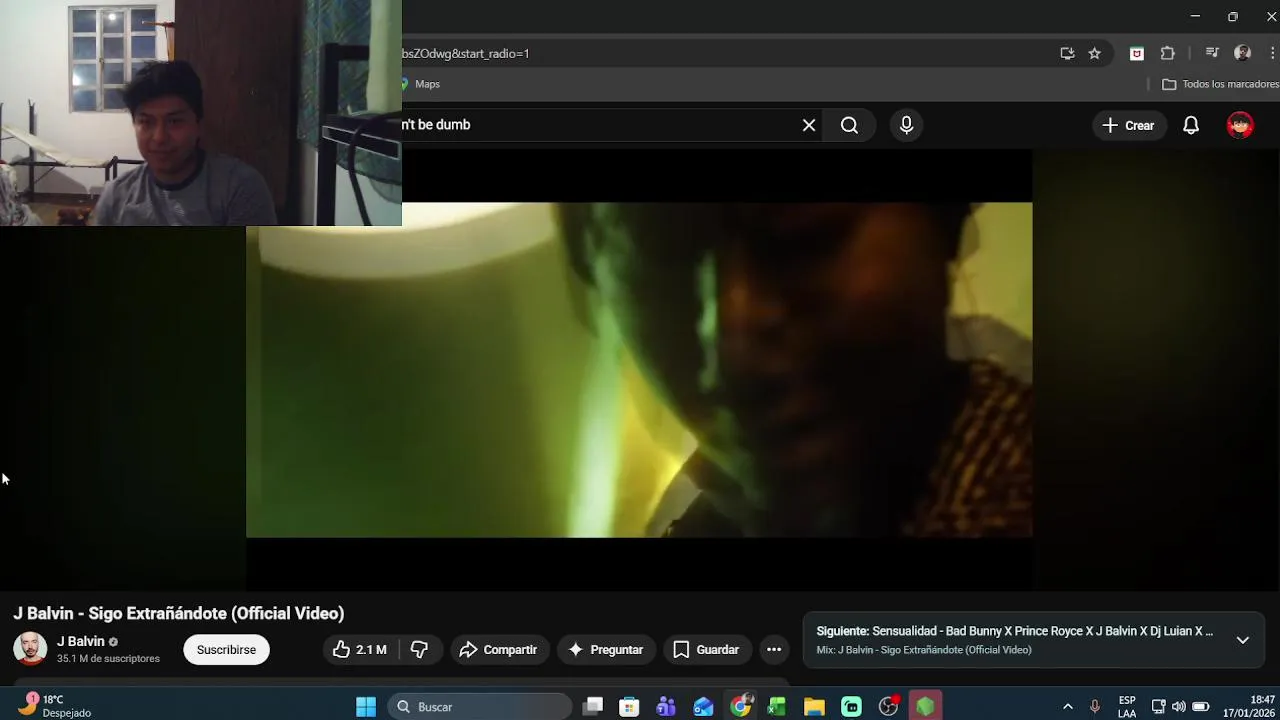Click the 35.1 M de suscriptores text
The width and height of the screenshot is (1280, 720).
coord(108,659)
